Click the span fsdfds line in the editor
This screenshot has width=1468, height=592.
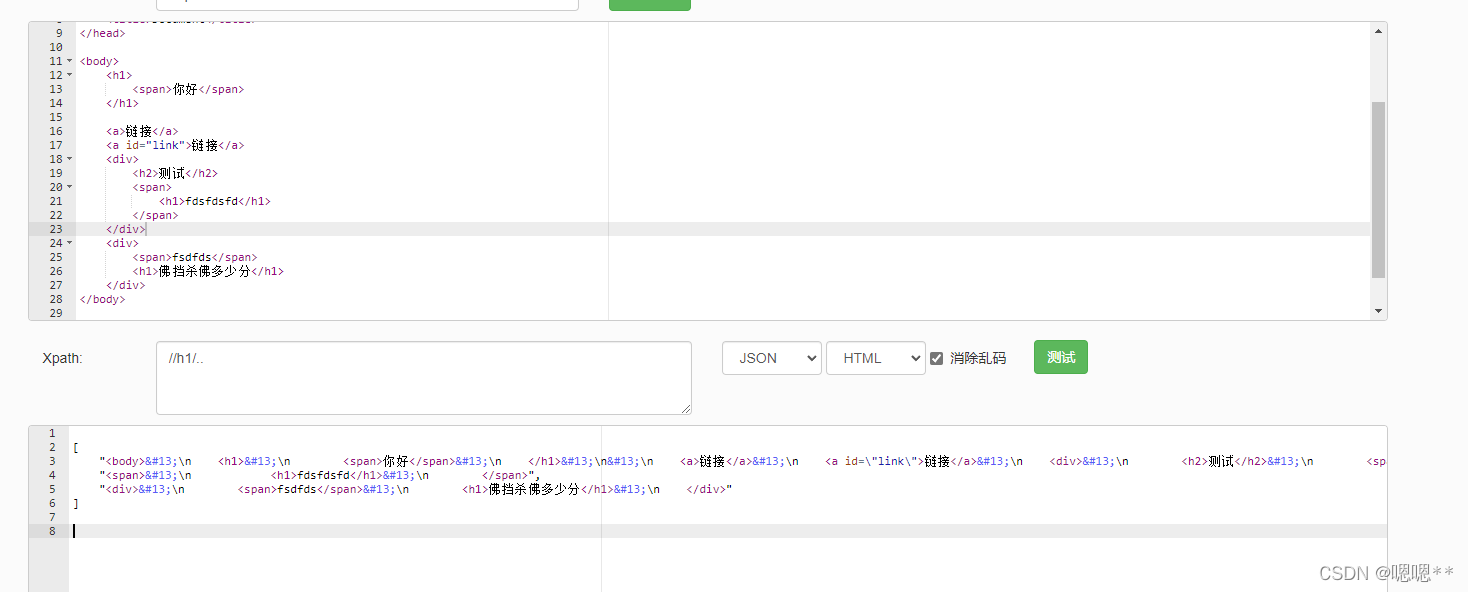pos(194,257)
